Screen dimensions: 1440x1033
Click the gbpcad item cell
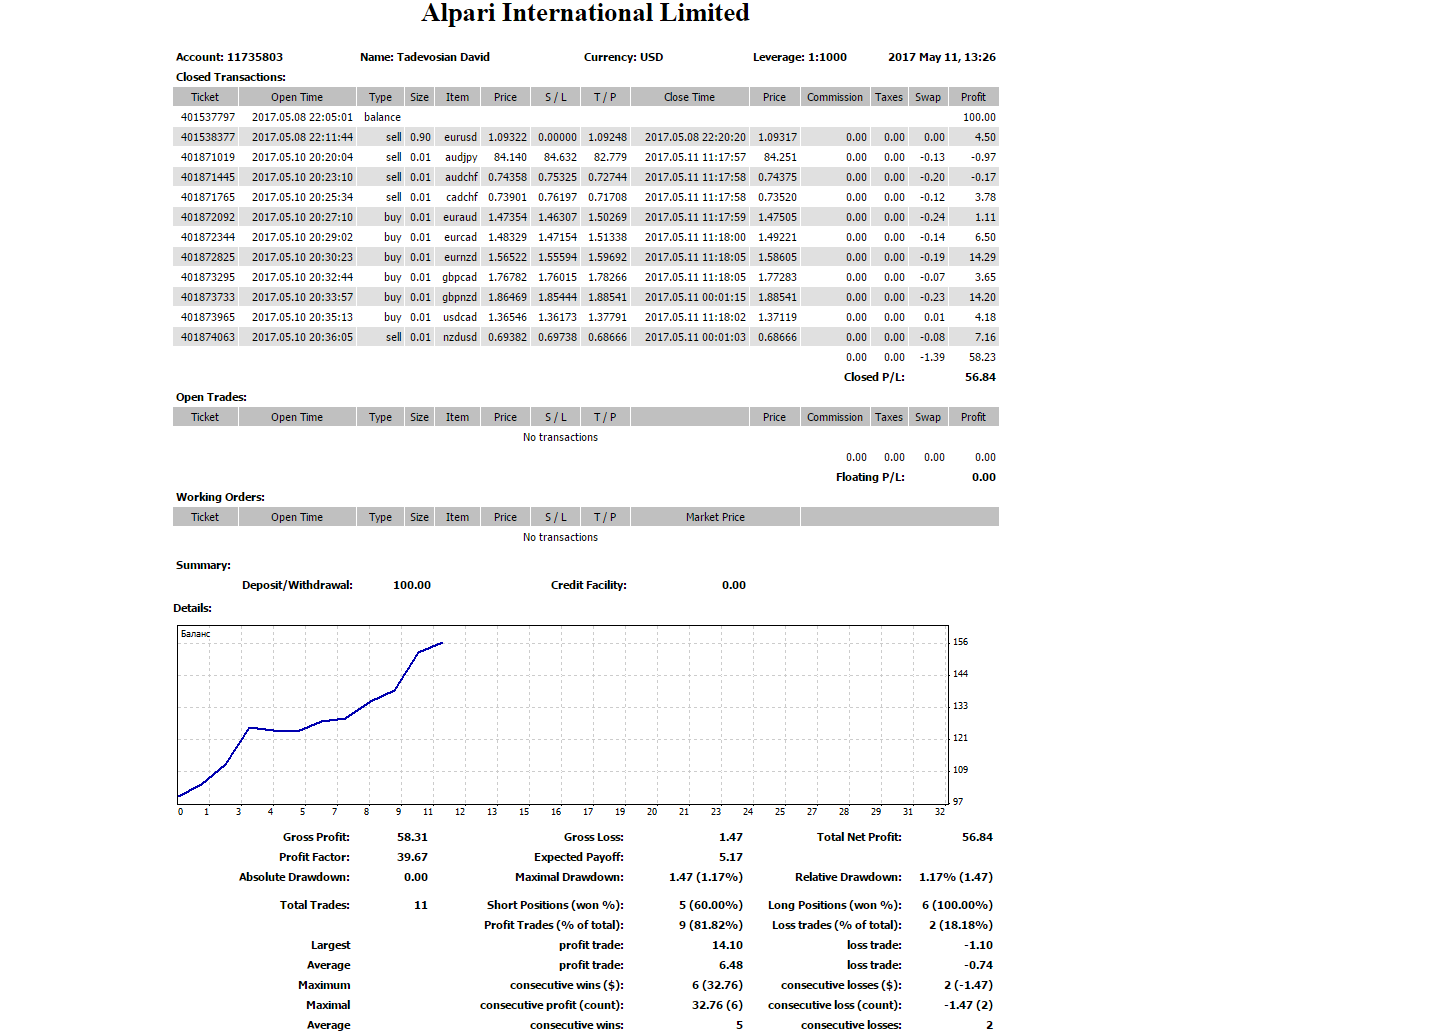[x=460, y=277]
